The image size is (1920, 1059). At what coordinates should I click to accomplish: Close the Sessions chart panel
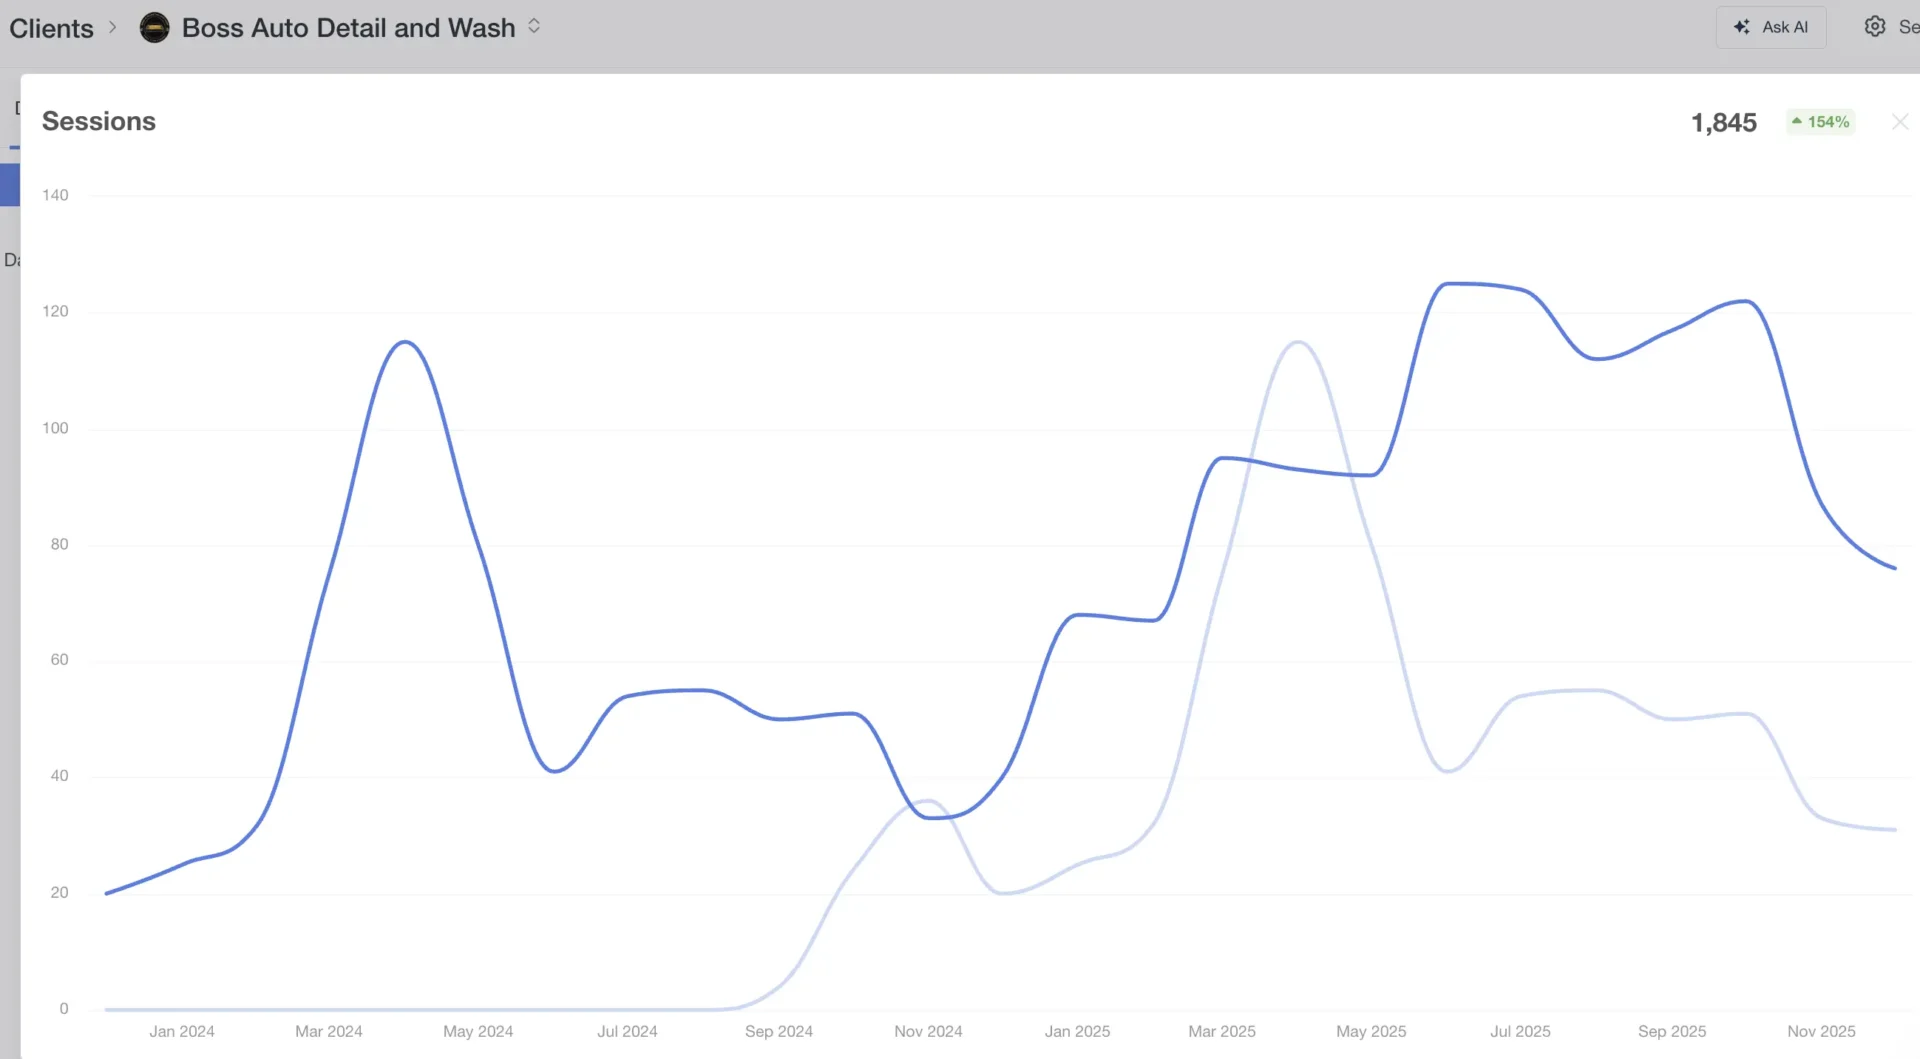click(x=1900, y=122)
